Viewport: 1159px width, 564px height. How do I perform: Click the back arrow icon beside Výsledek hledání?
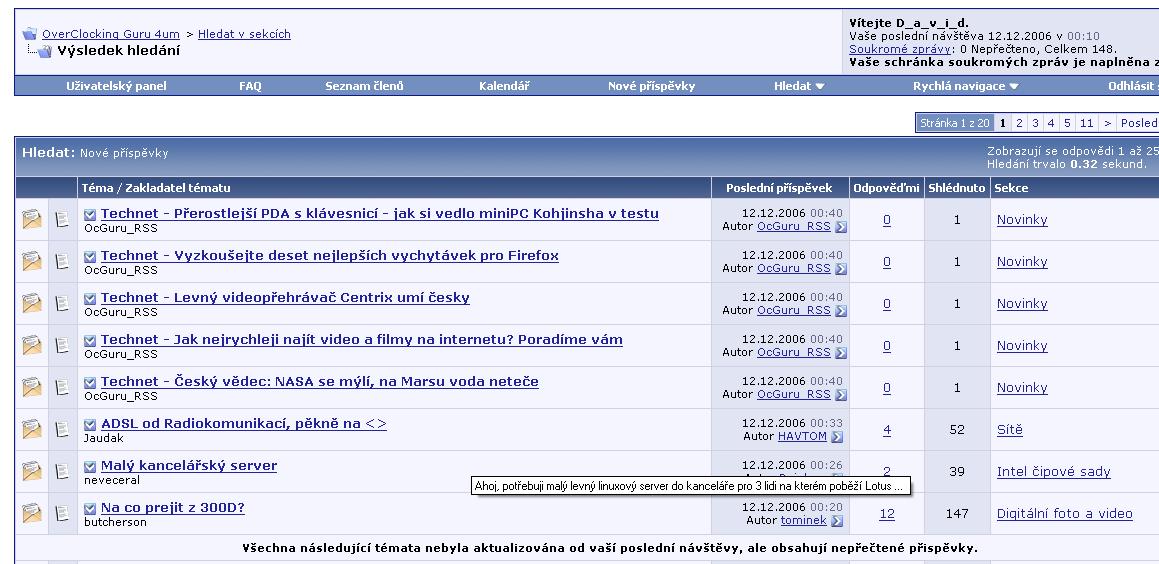click(x=44, y=51)
